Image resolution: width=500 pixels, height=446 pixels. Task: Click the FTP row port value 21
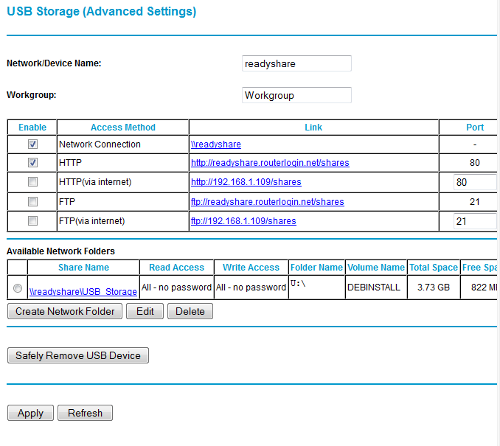[475, 202]
